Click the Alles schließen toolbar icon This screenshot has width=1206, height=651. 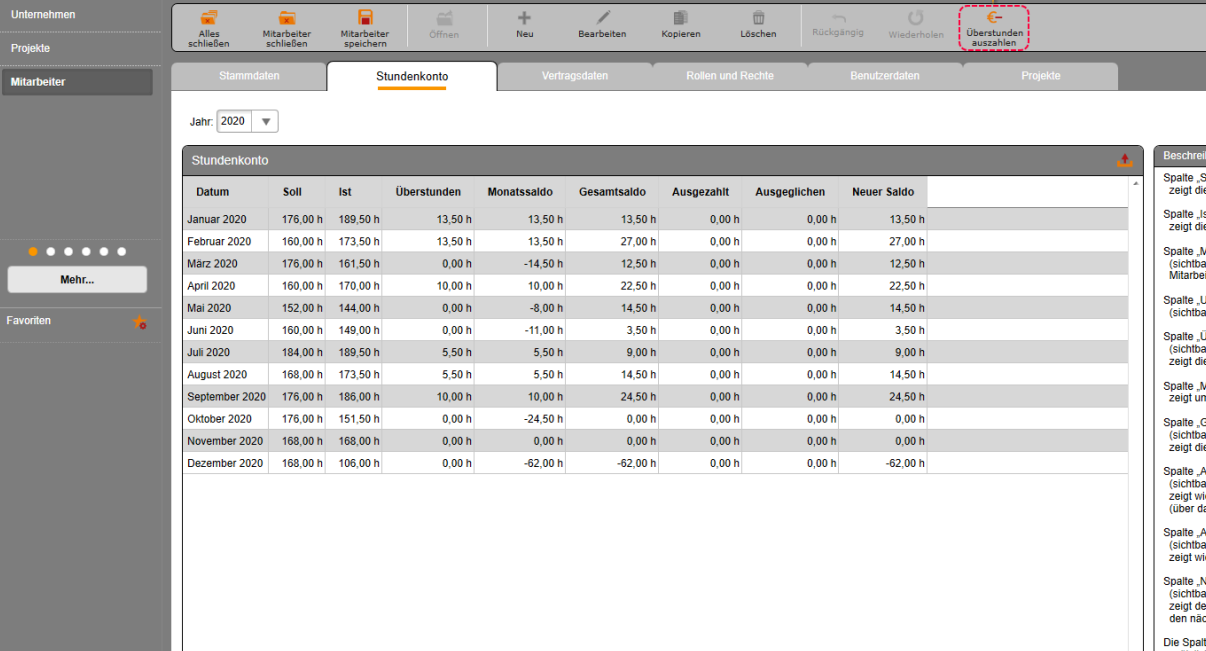[x=209, y=18]
